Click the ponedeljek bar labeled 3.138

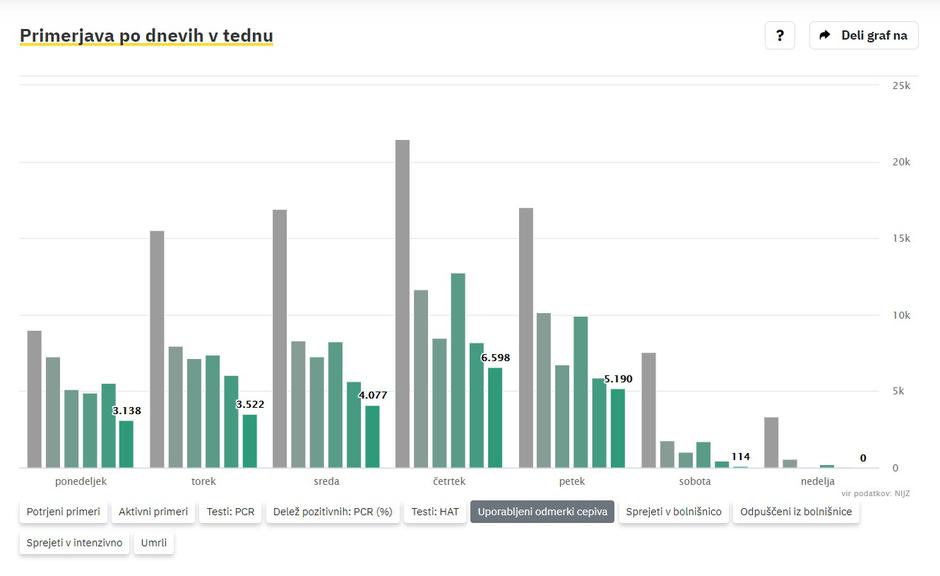(x=126, y=443)
